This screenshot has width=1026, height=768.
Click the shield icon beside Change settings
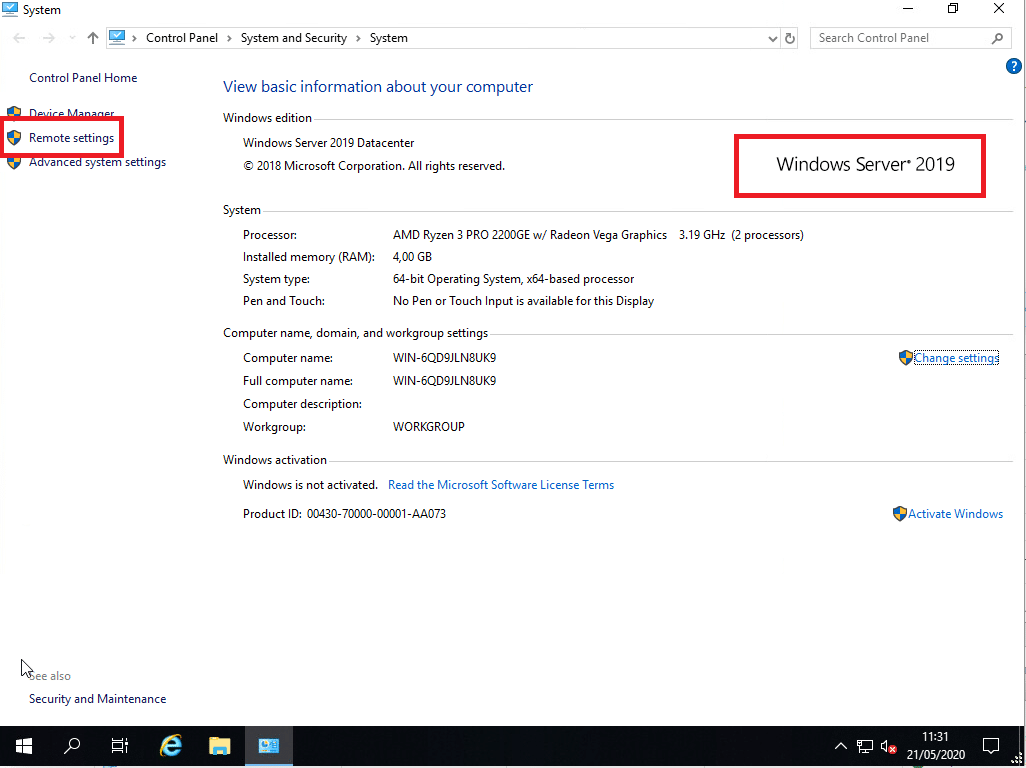click(x=906, y=358)
